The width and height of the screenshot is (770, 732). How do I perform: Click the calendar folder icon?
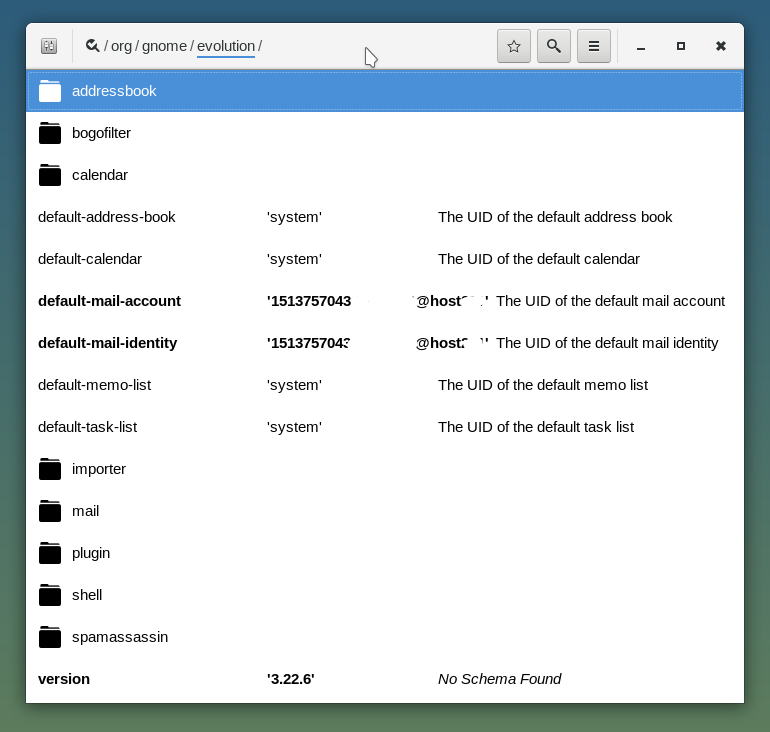[x=50, y=175]
